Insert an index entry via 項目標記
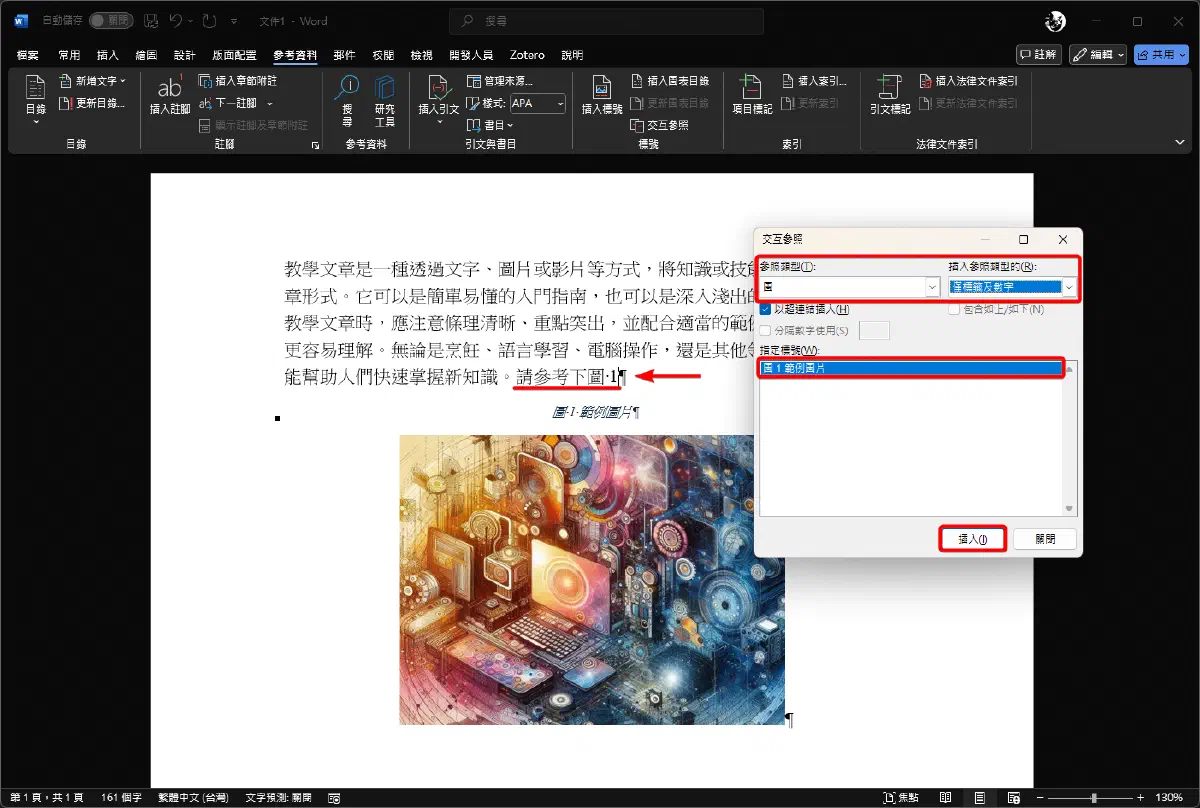 (752, 97)
